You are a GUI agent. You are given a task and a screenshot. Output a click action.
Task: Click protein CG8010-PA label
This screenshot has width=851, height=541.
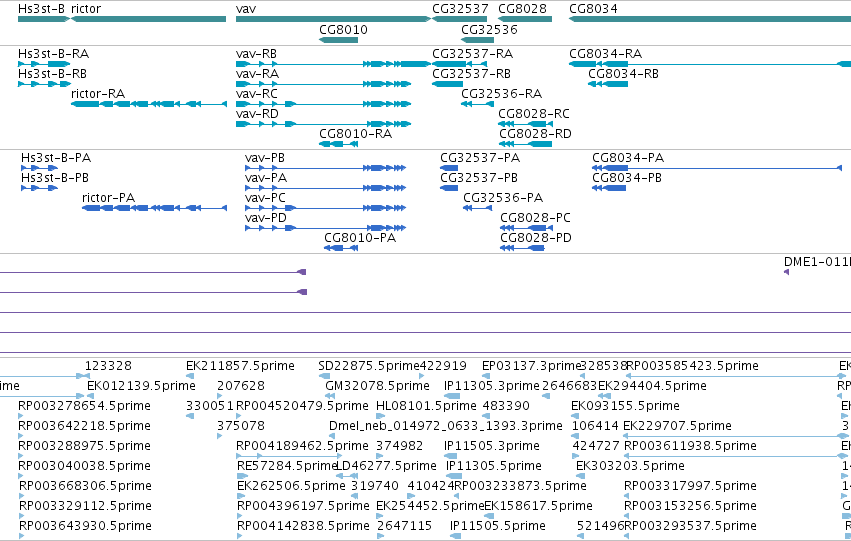(x=360, y=238)
